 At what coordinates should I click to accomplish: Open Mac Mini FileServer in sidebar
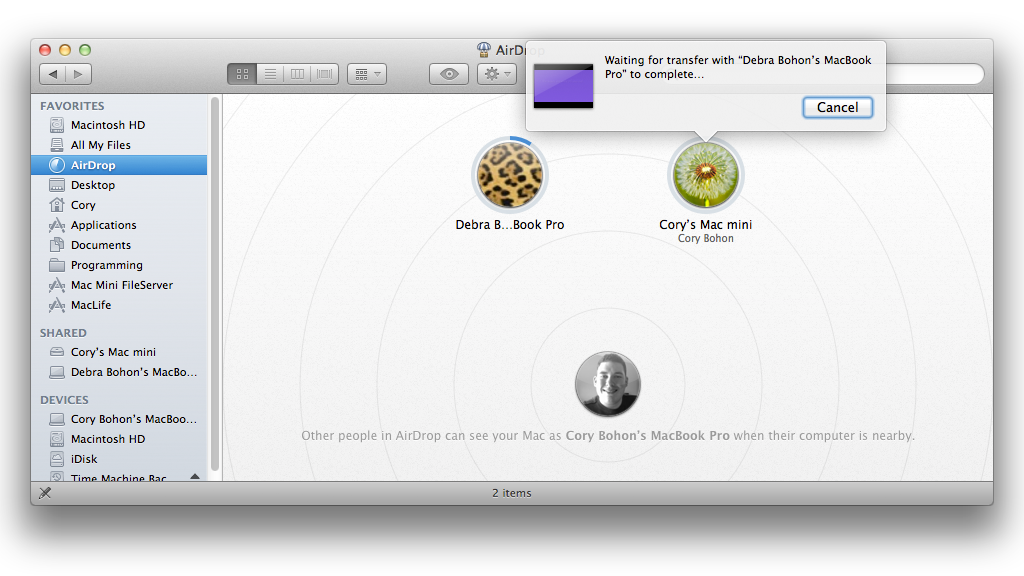click(x=119, y=285)
